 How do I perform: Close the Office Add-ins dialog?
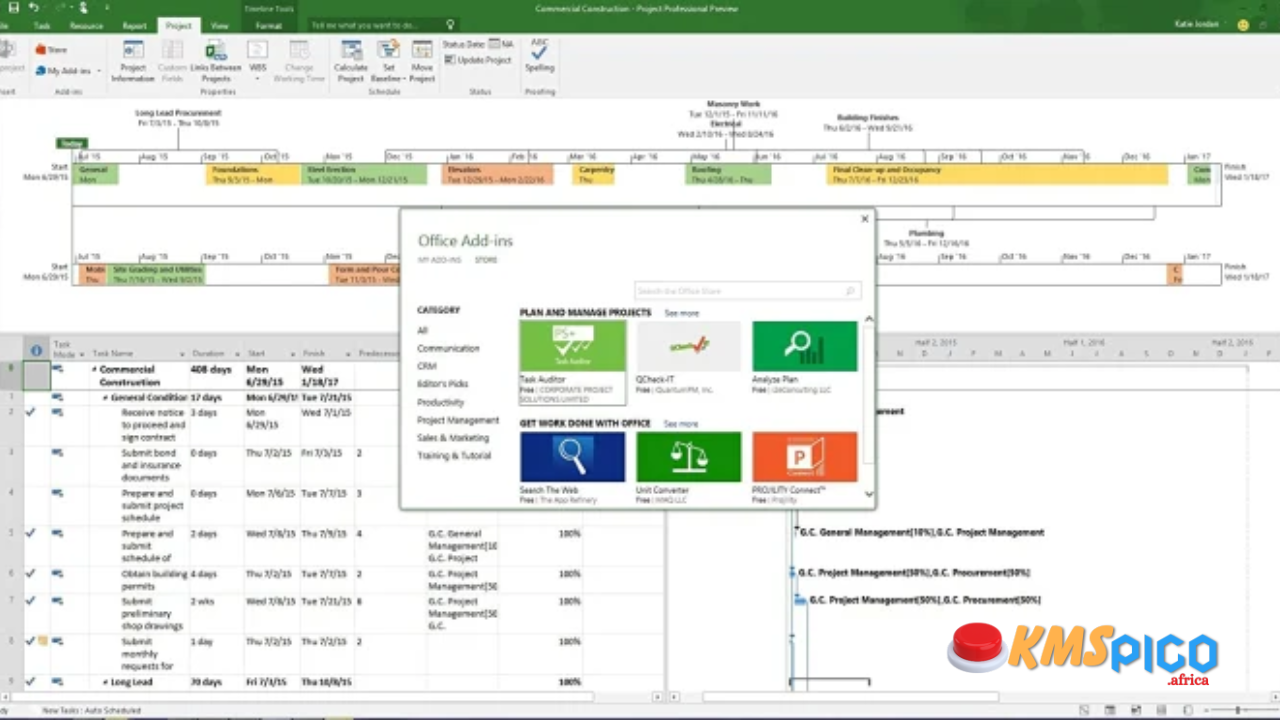[865, 219]
